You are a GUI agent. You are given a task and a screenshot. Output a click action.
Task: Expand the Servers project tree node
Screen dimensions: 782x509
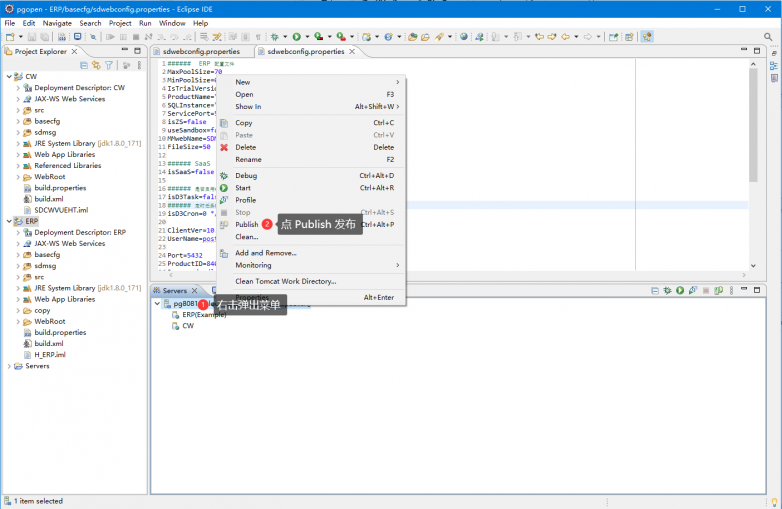(10, 366)
